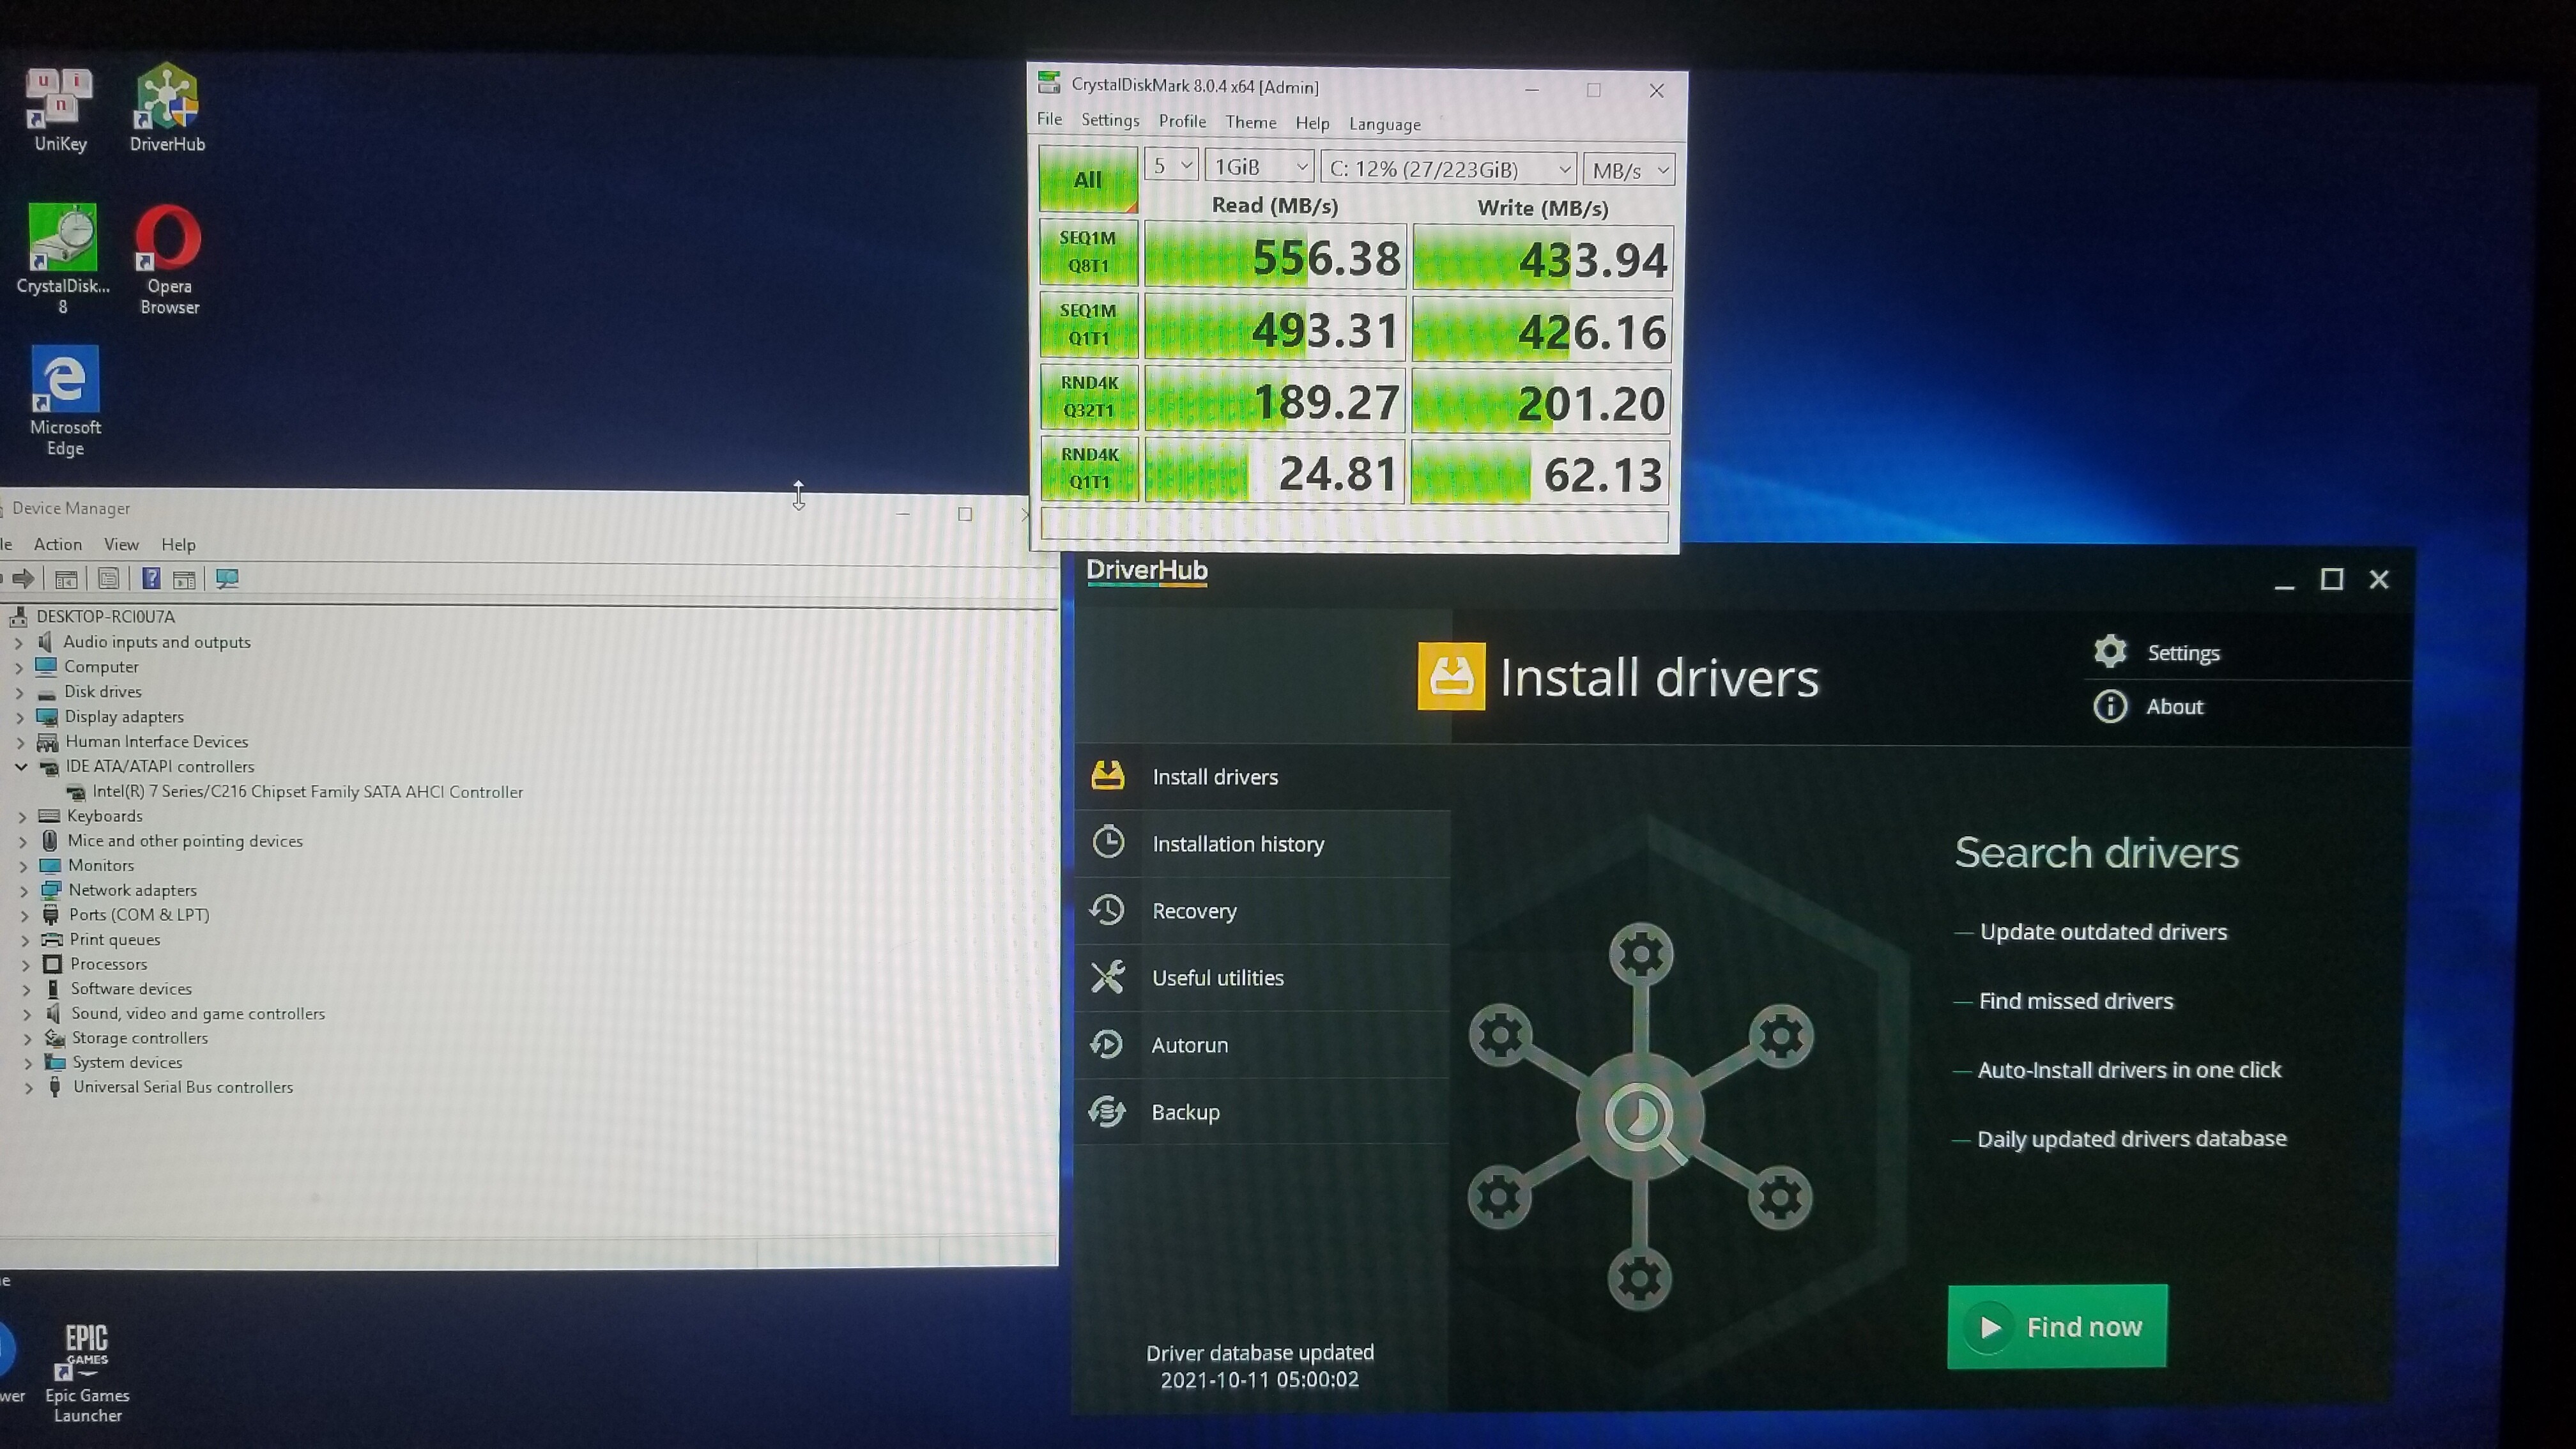This screenshot has height=1449, width=2576.
Task: Run the RND4K Q32T1 test
Action: [1089, 396]
